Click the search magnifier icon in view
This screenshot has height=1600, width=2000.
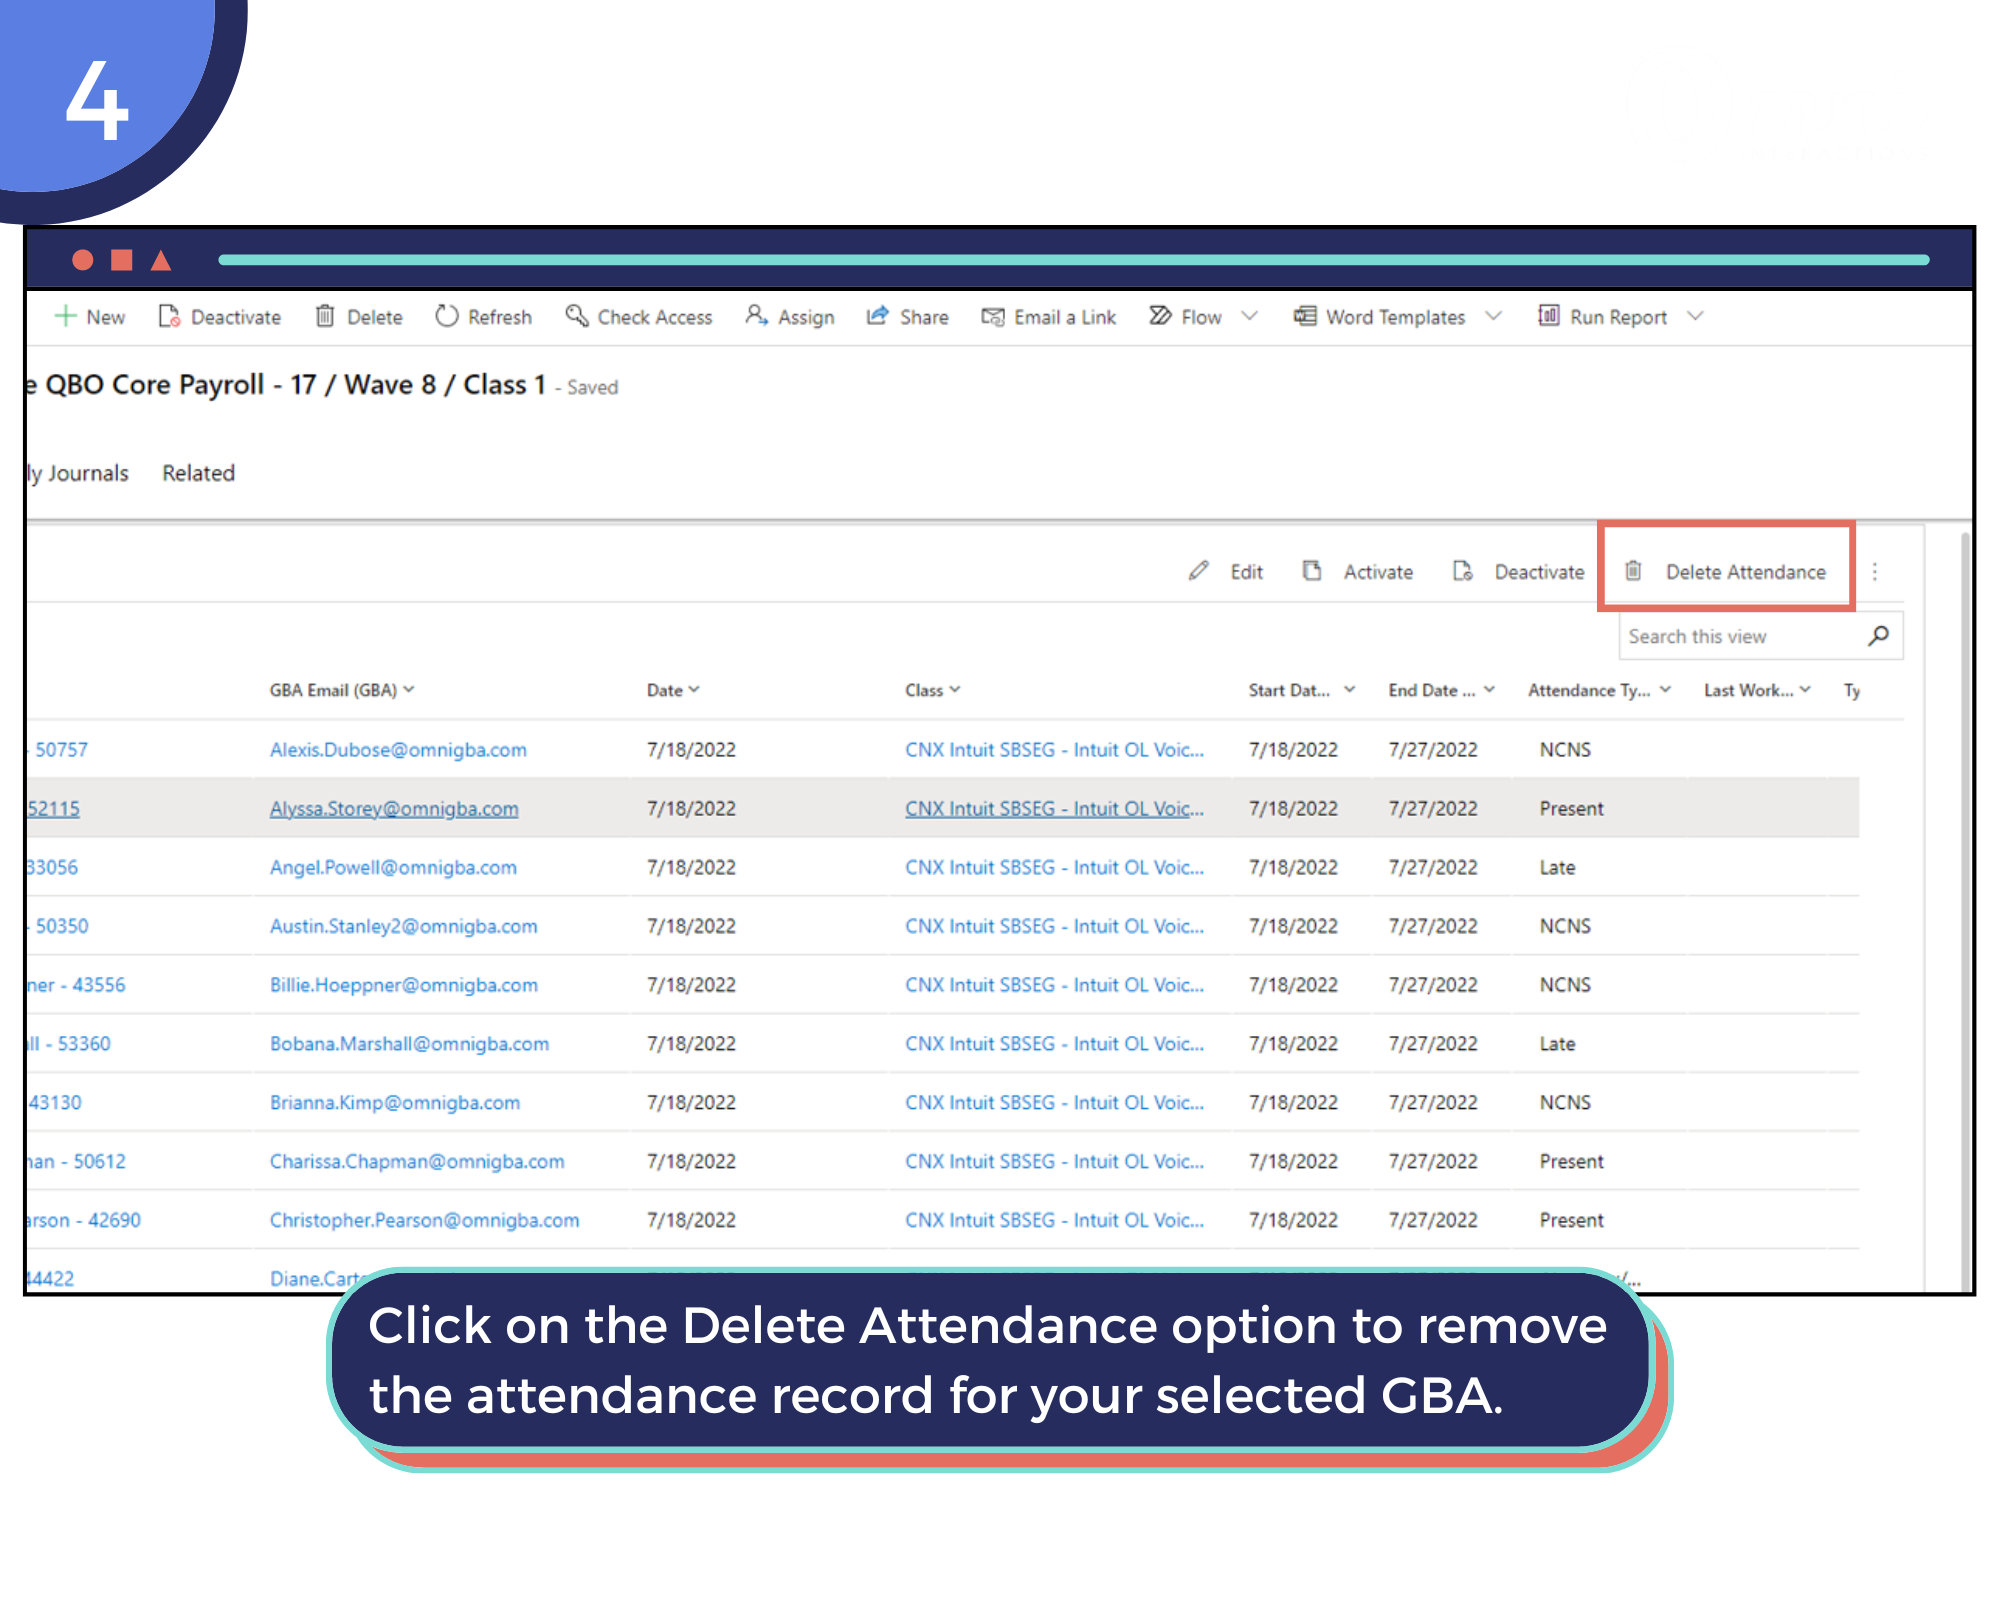[1878, 636]
